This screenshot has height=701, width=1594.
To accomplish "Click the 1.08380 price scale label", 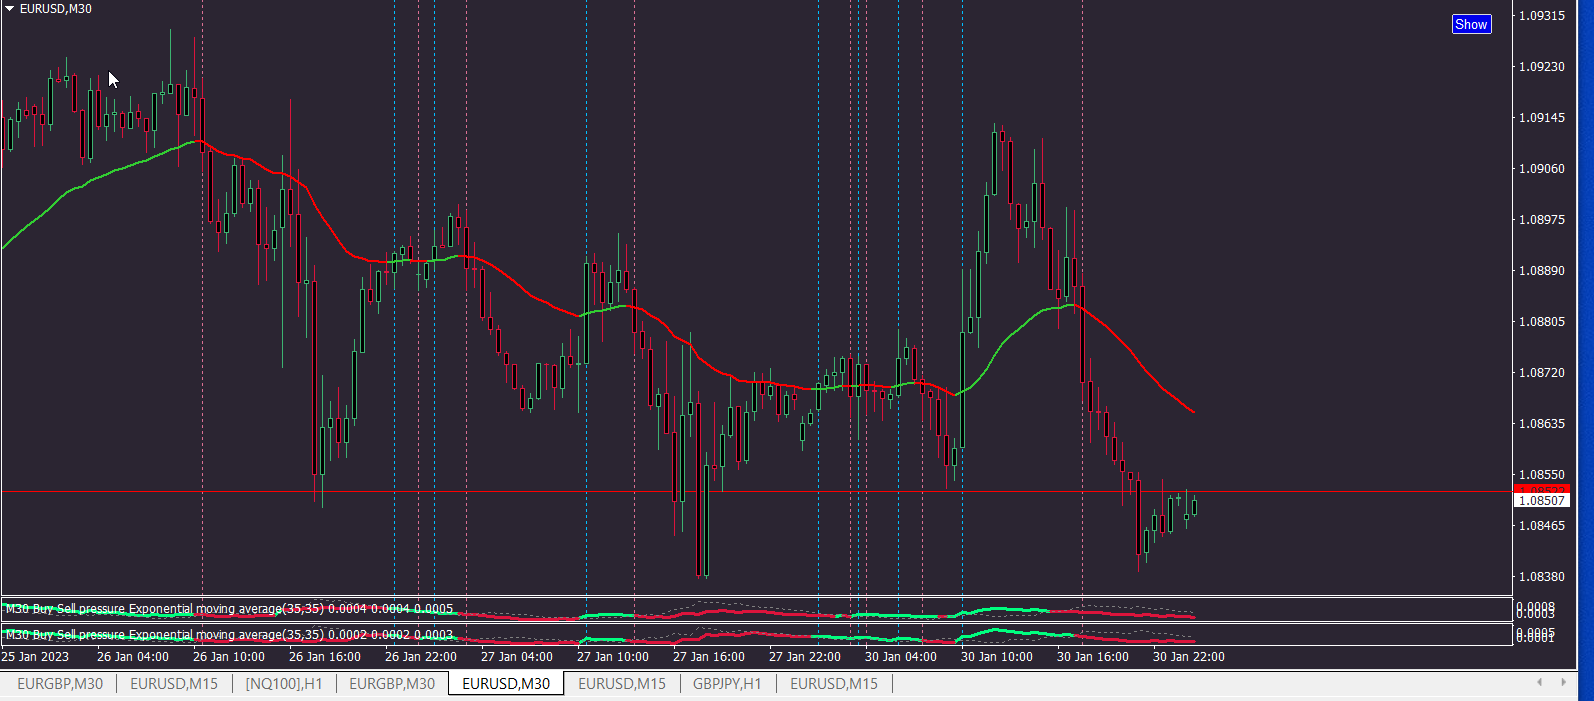I will (x=1542, y=577).
